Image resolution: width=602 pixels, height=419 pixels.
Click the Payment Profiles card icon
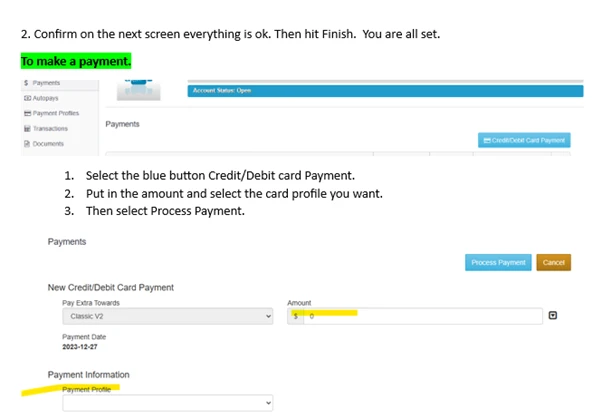(x=25, y=113)
